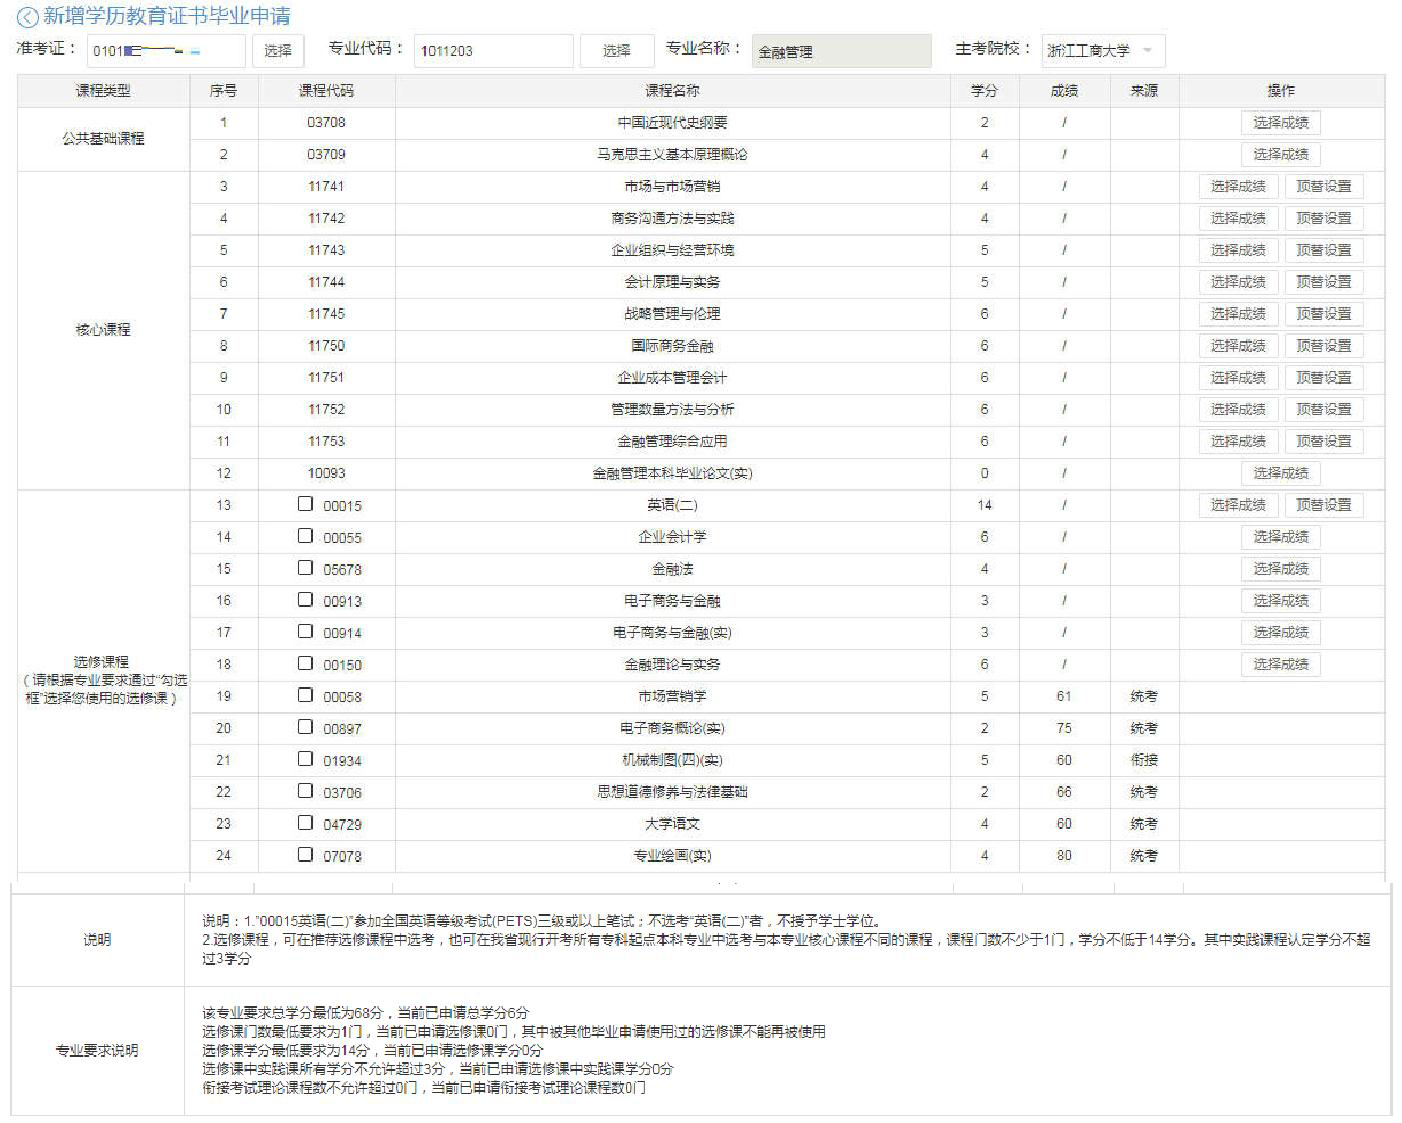
Task: Toggle the 07078 专业绘画 checkbox
Action: pos(305,855)
